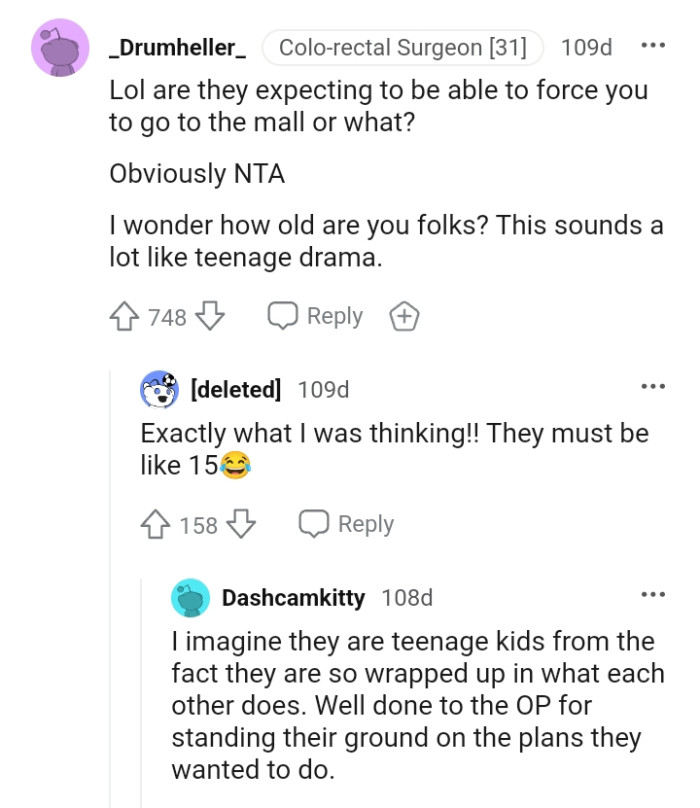Toggle the upvote on the 748-score comment
The width and height of the screenshot is (700, 808).
pos(126,316)
